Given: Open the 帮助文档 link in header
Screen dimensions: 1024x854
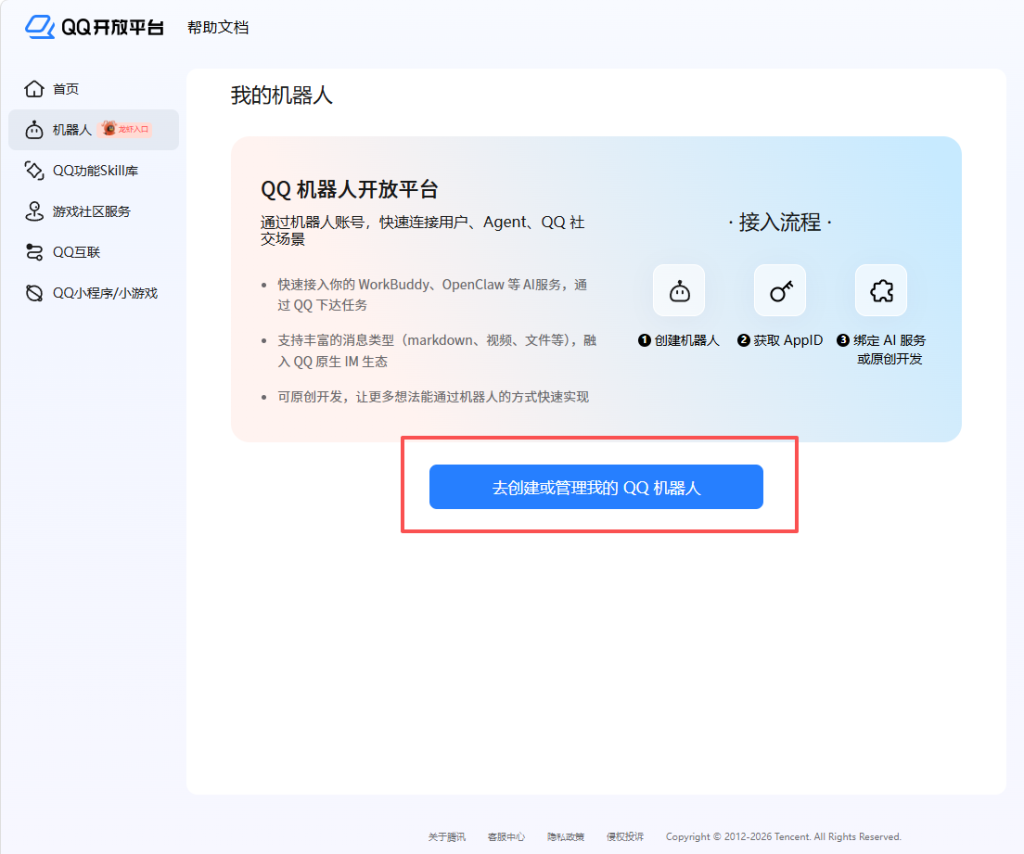Looking at the screenshot, I should (x=217, y=27).
